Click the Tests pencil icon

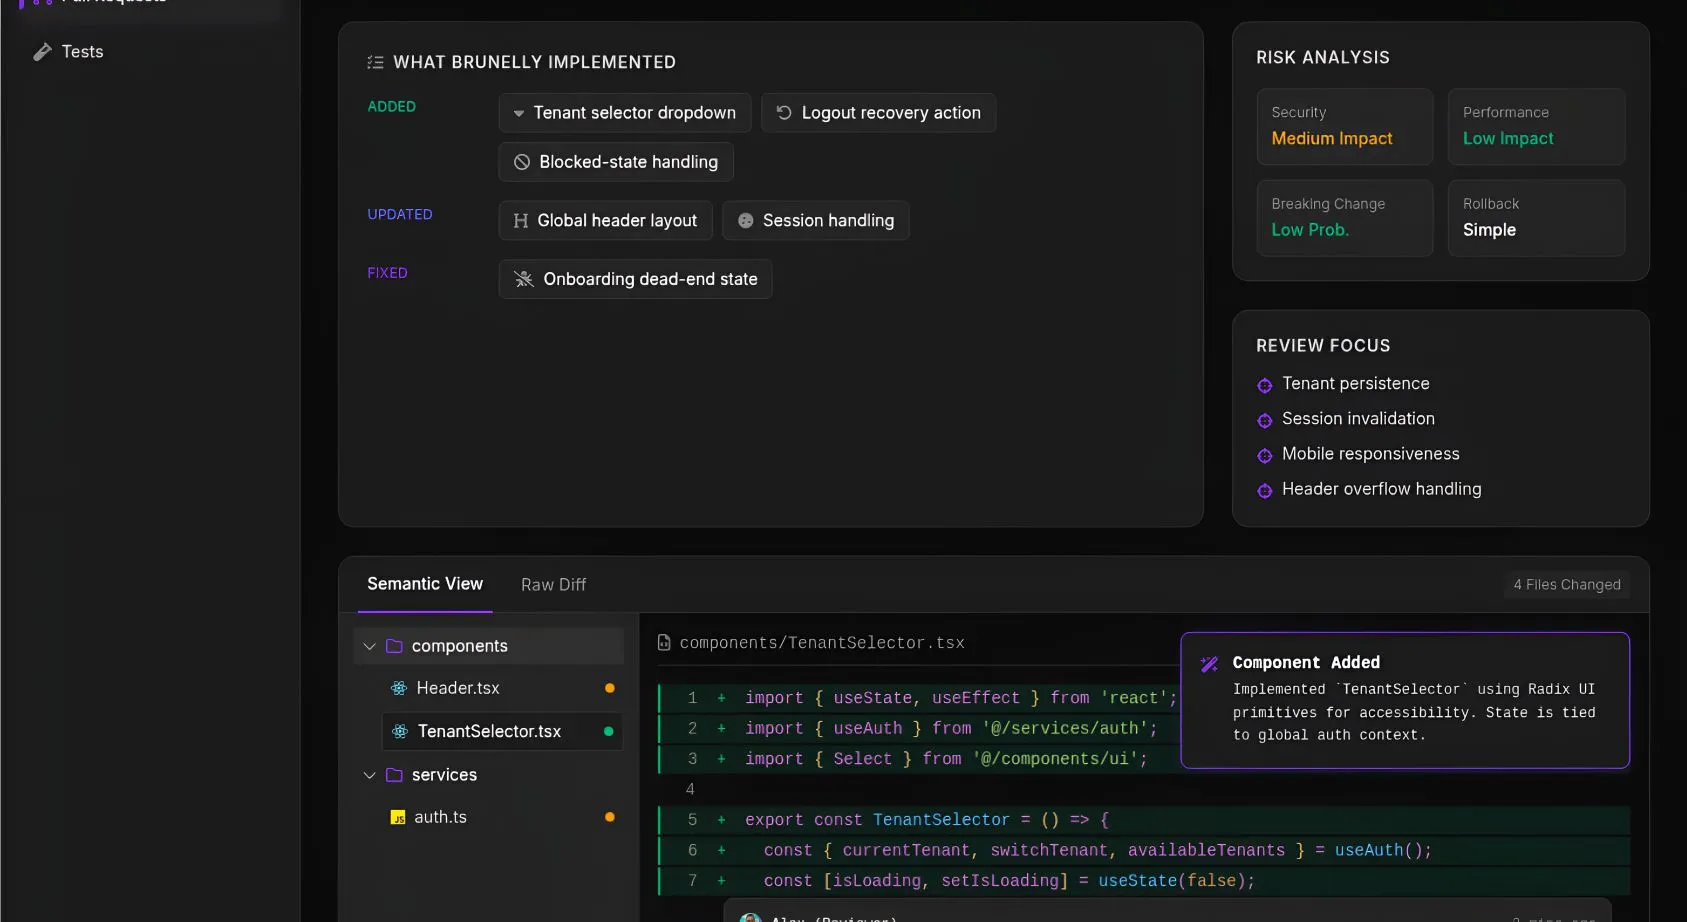(x=42, y=52)
